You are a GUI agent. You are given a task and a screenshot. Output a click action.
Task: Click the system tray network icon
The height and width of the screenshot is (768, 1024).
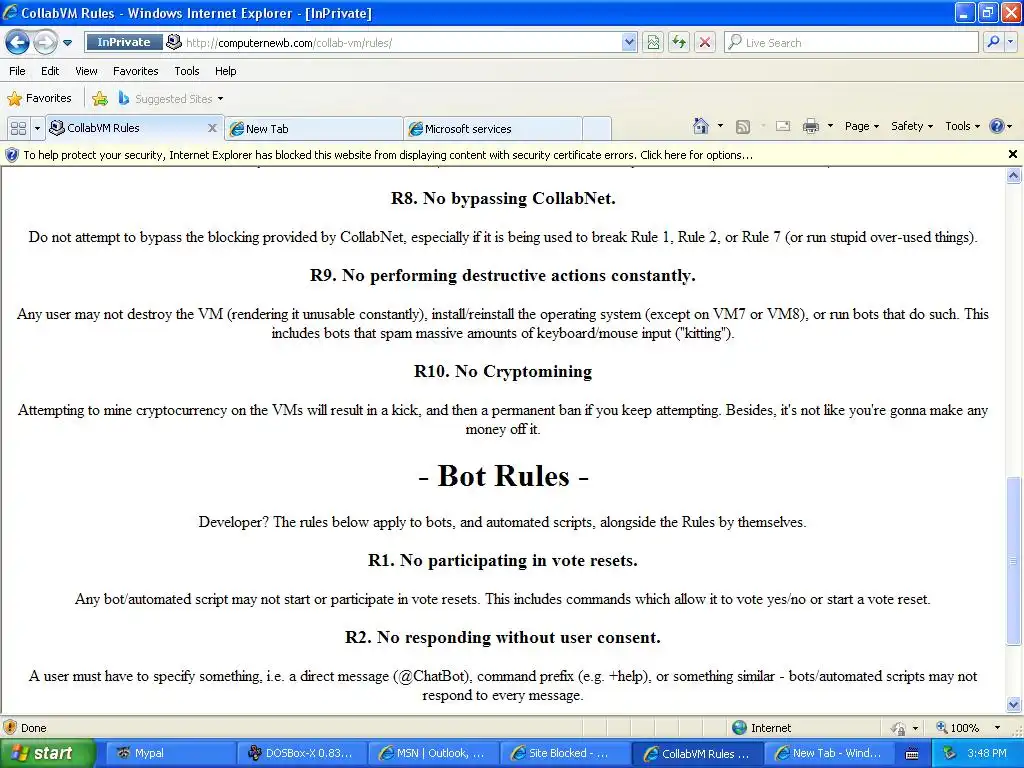coord(949,754)
